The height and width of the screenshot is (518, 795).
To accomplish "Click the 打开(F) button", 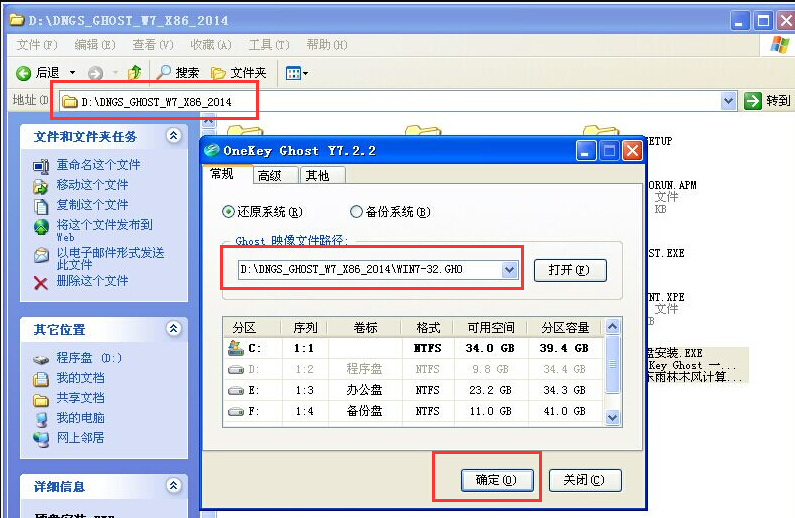I will (570, 270).
